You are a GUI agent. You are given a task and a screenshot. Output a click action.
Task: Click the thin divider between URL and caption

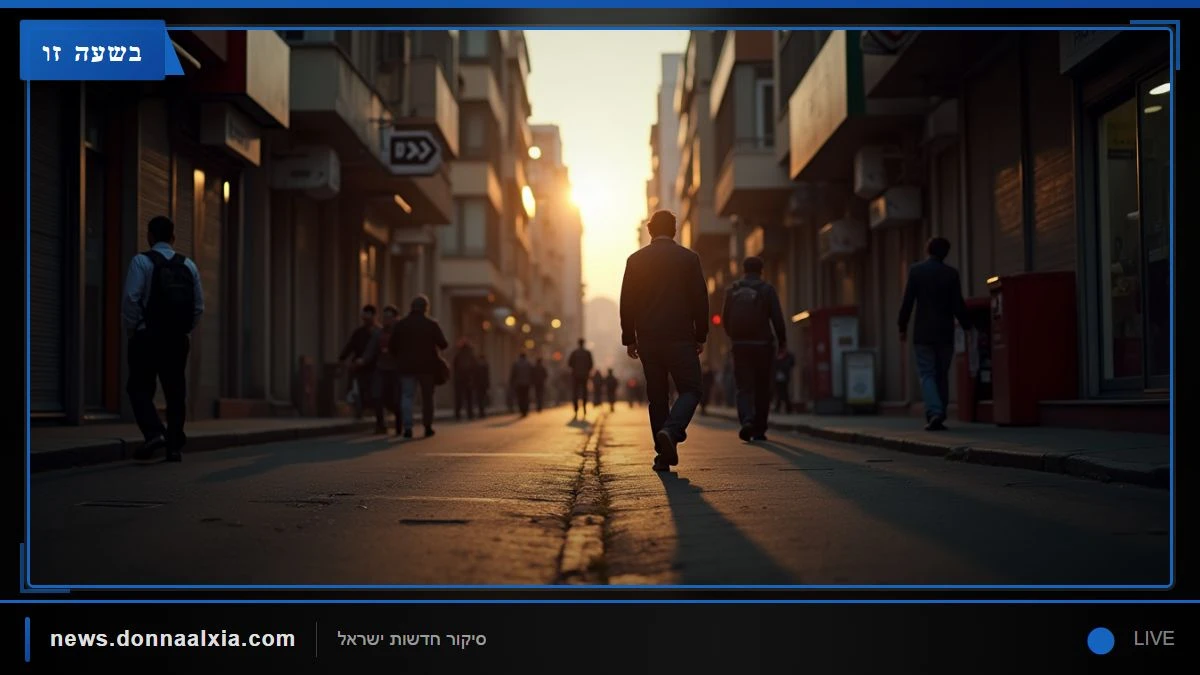click(316, 639)
